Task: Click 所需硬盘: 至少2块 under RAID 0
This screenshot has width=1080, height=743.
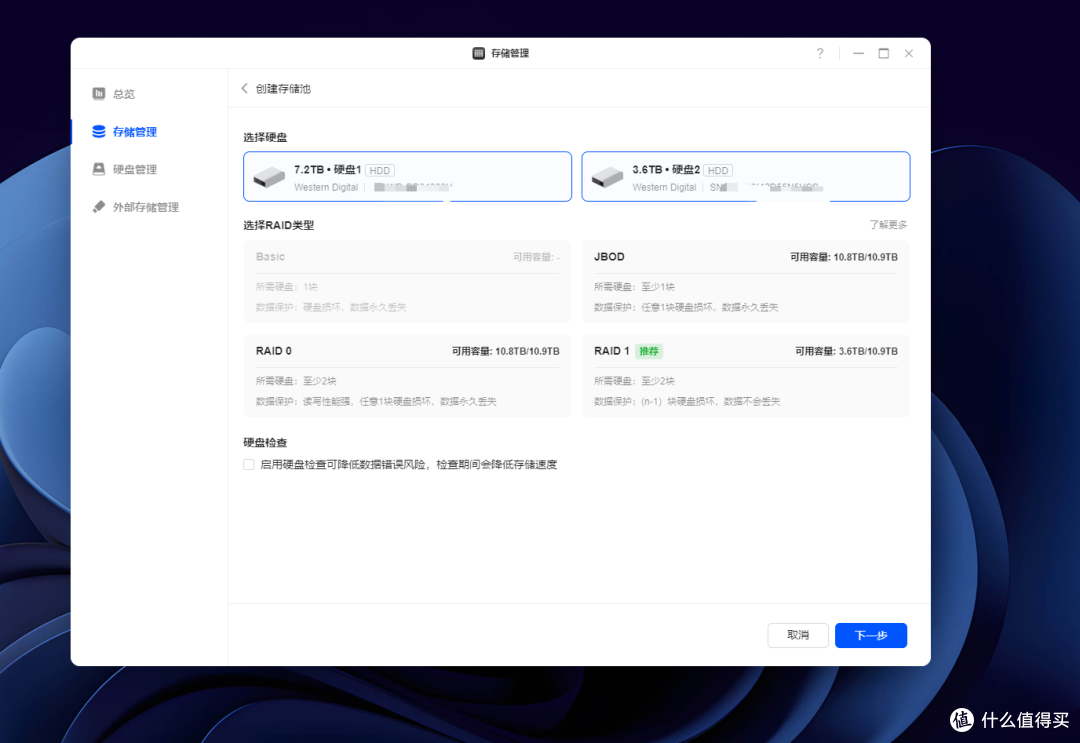Action: click(296, 381)
